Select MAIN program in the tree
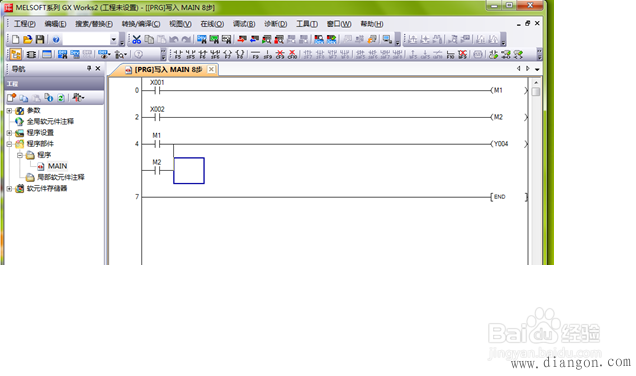The image size is (636, 376). coord(57,166)
